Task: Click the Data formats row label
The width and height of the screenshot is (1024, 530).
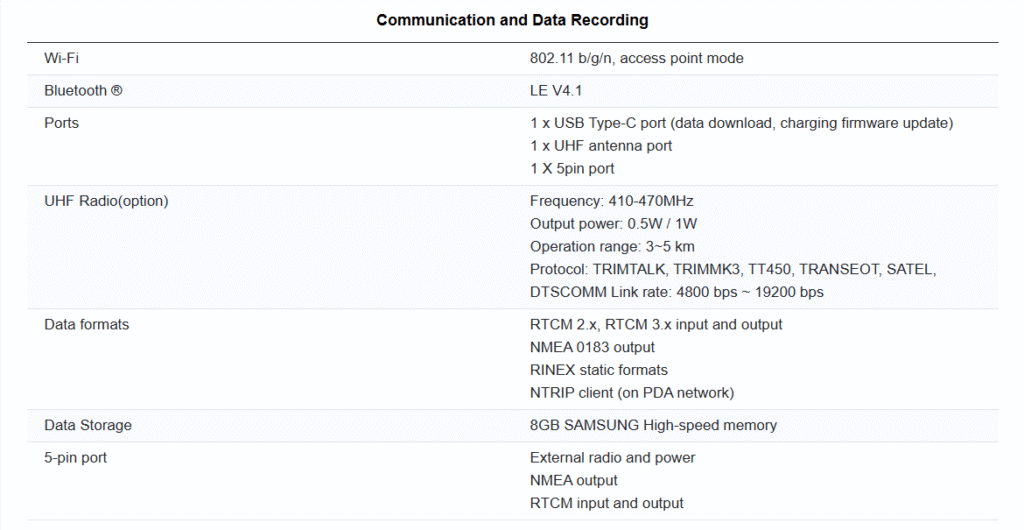Action: [x=86, y=324]
